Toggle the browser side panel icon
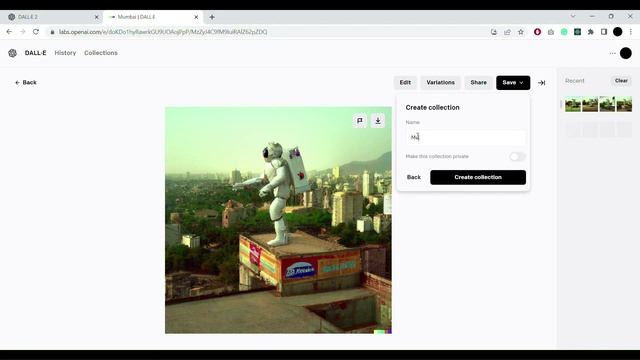640x360 pixels. (x=604, y=32)
